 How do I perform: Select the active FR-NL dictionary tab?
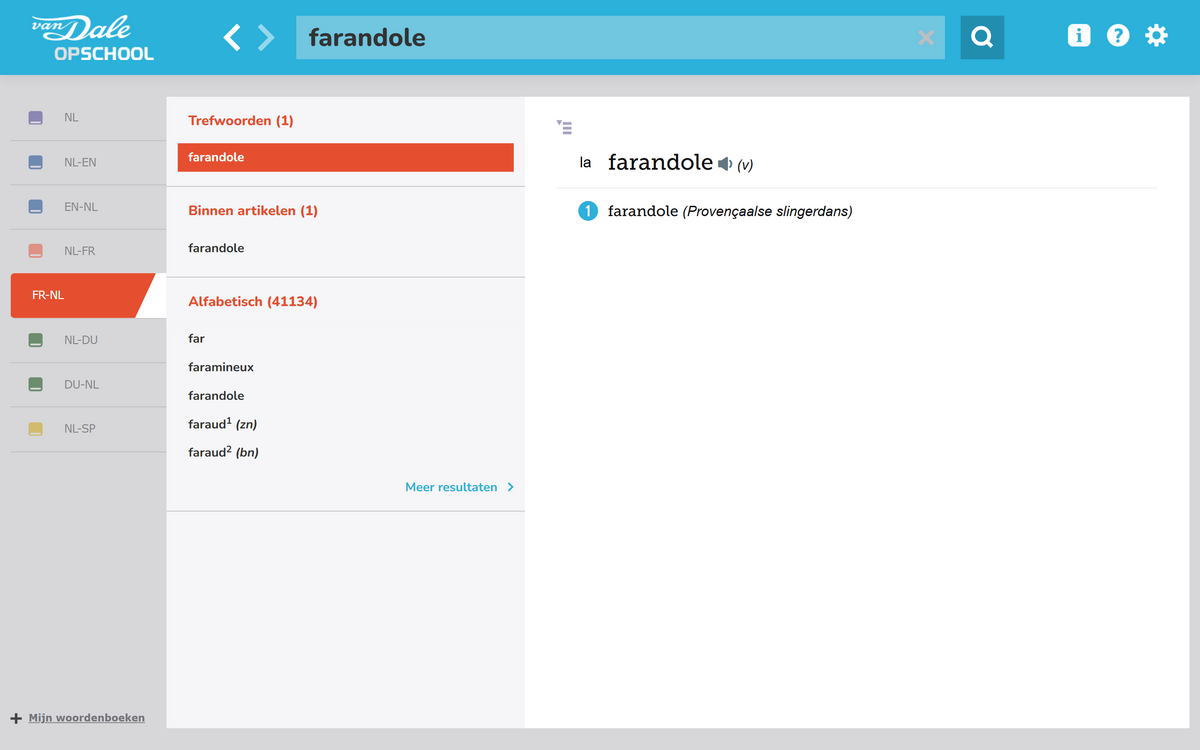(83, 295)
